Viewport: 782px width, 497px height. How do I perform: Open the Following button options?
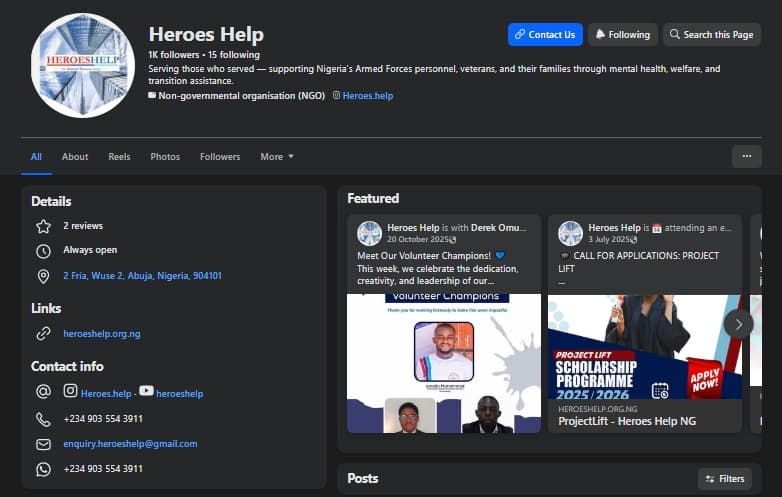click(623, 34)
